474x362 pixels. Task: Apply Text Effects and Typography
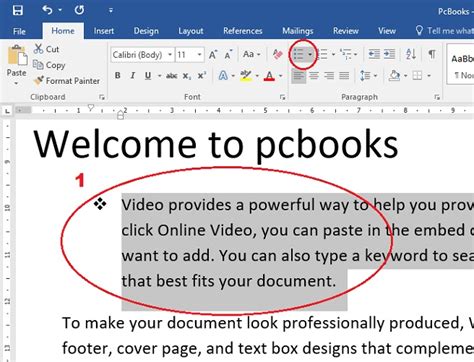pyautogui.click(x=223, y=76)
